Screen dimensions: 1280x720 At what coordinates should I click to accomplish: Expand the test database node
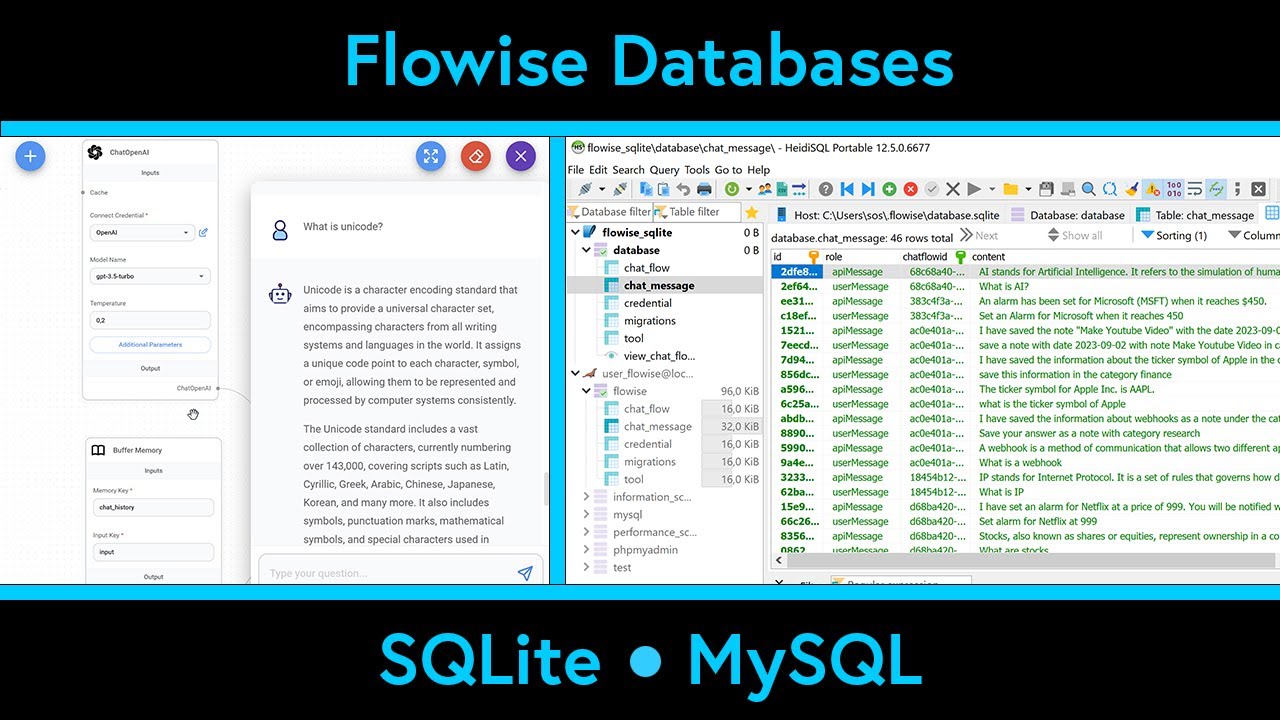[x=587, y=568]
